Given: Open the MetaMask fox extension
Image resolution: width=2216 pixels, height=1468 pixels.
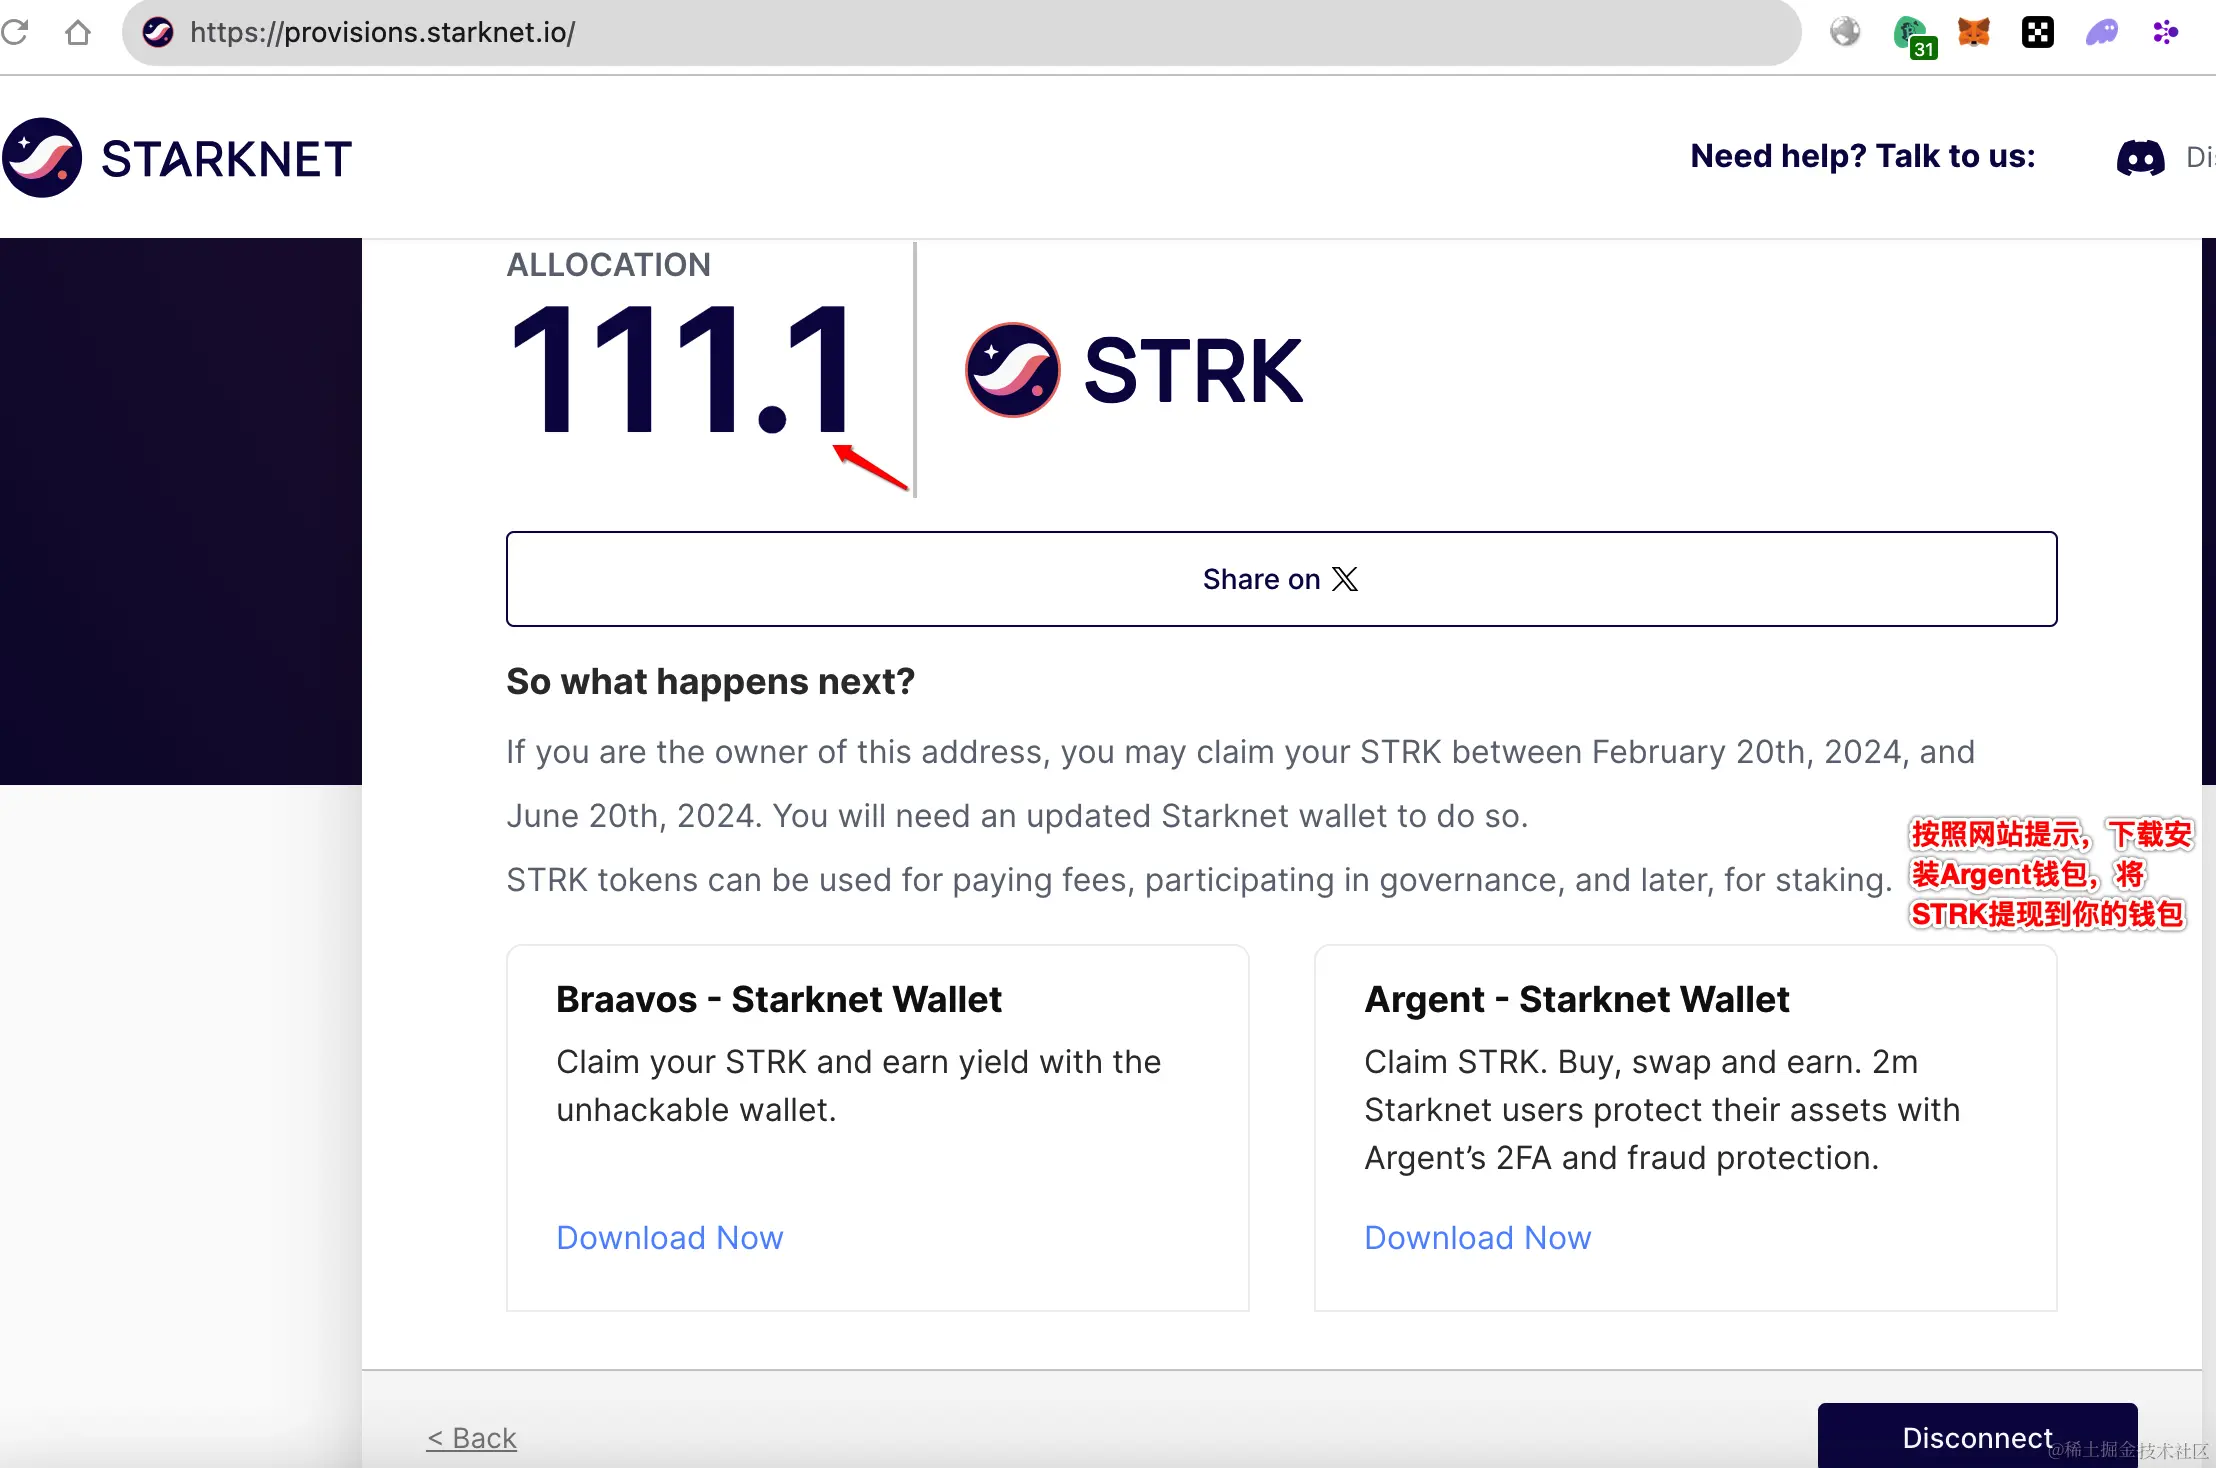Looking at the screenshot, I should (x=1973, y=32).
